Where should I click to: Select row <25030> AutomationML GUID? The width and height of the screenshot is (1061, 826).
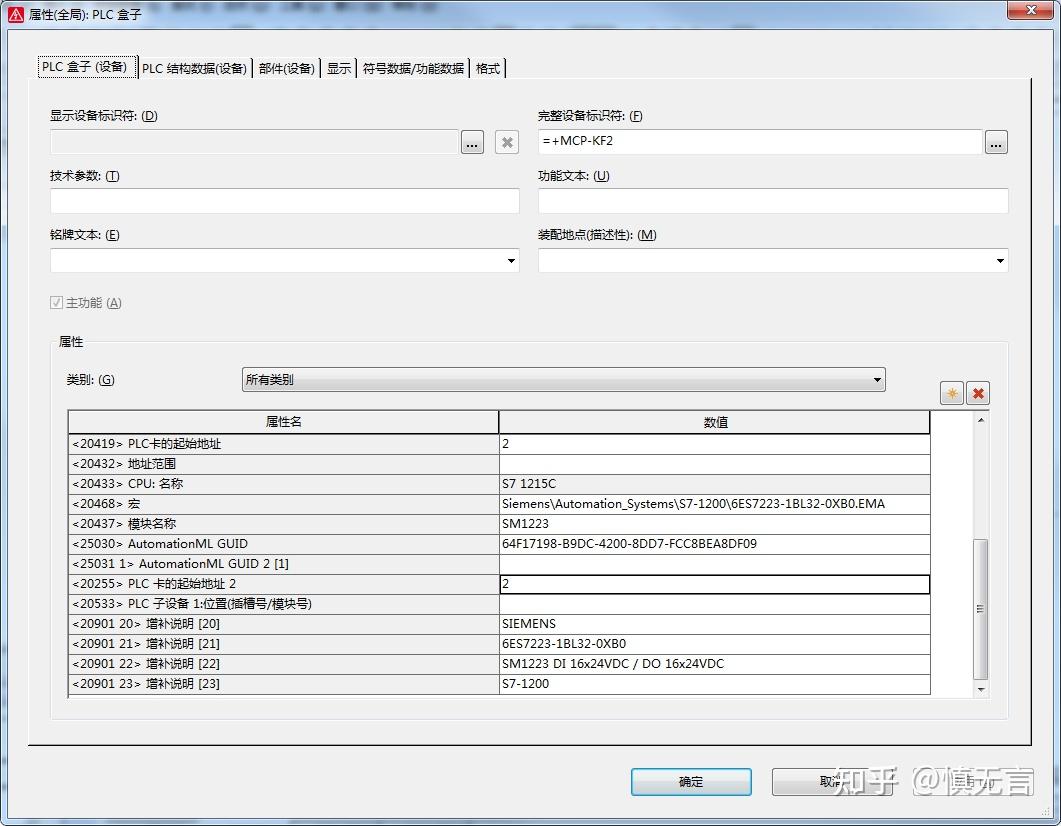284,544
